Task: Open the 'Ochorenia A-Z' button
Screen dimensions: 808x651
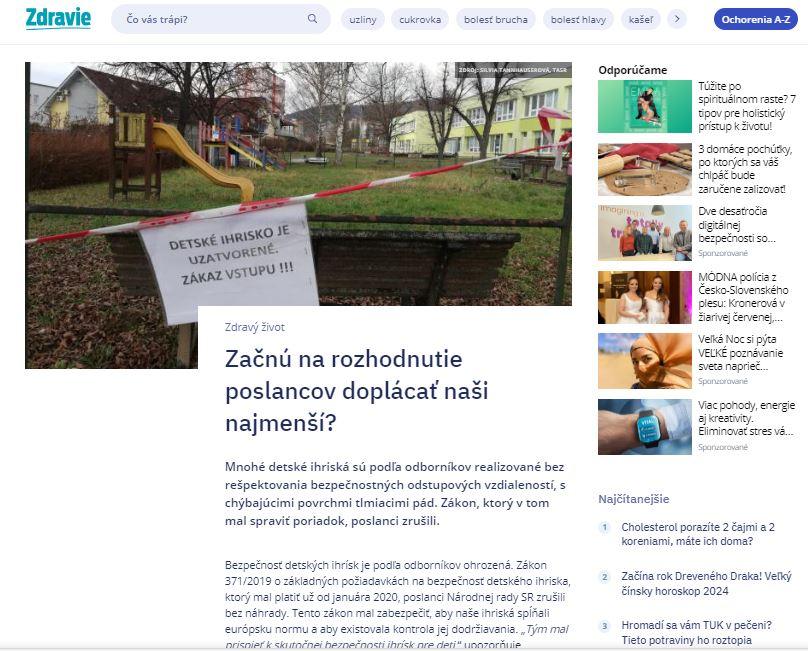Action: coord(755,19)
